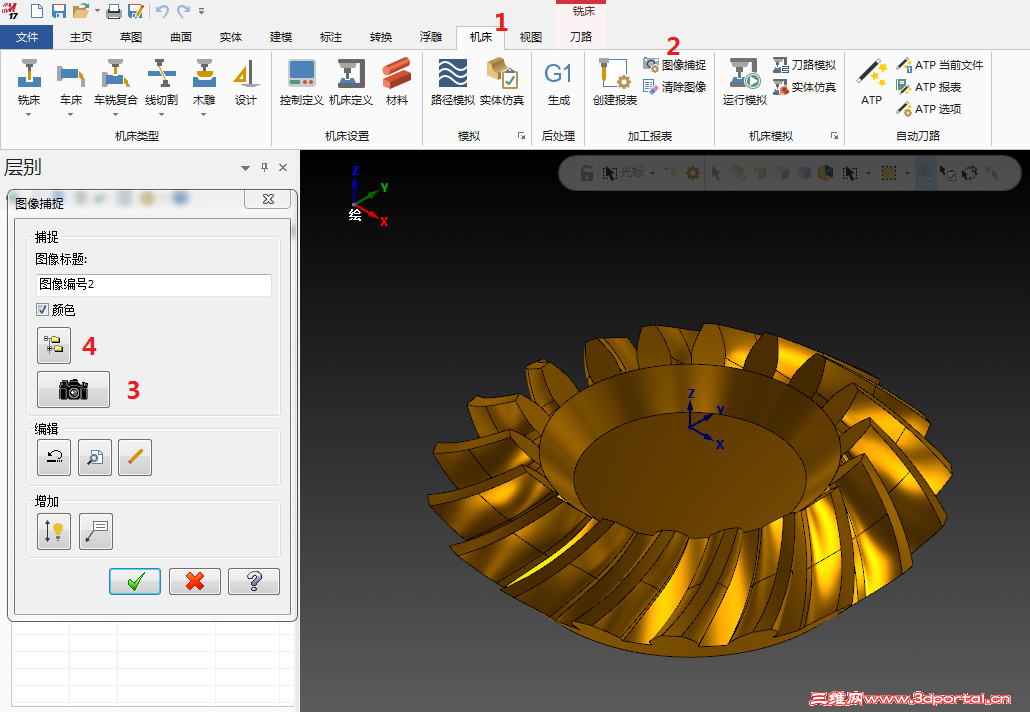This screenshot has width=1030, height=712.
Task: Click 清除图像 clear images
Action: [x=675, y=87]
